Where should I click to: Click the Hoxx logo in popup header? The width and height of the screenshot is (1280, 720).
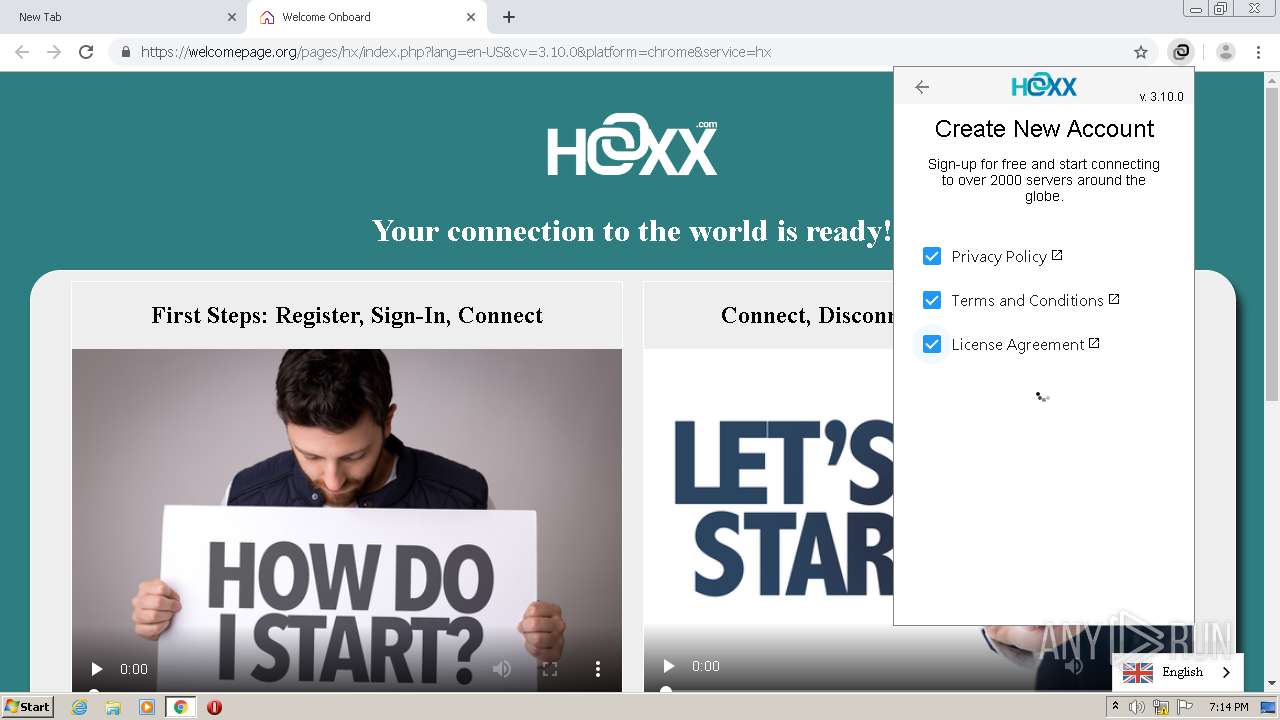[1044, 85]
